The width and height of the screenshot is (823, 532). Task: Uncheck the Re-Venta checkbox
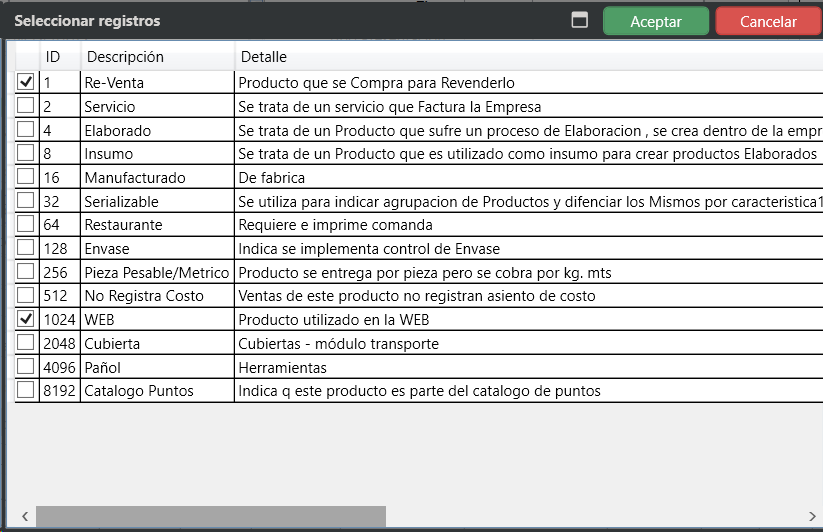tap(26, 82)
